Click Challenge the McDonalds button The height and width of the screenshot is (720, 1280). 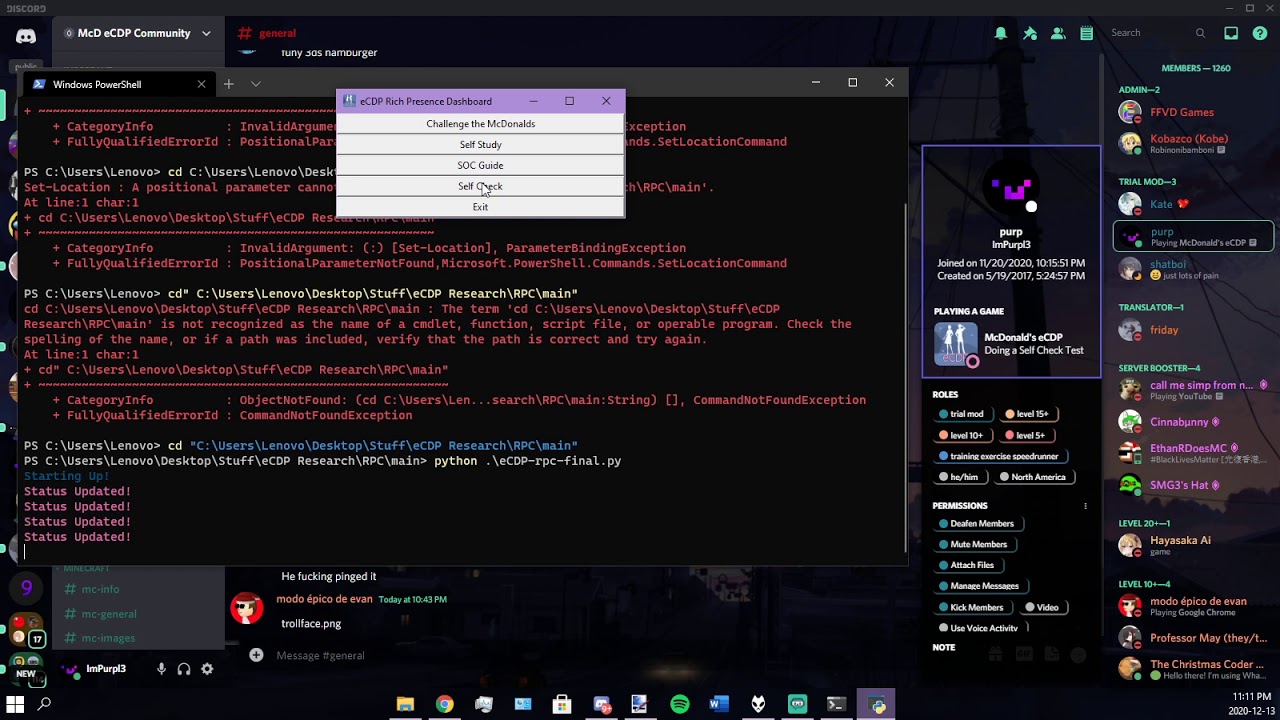click(480, 124)
